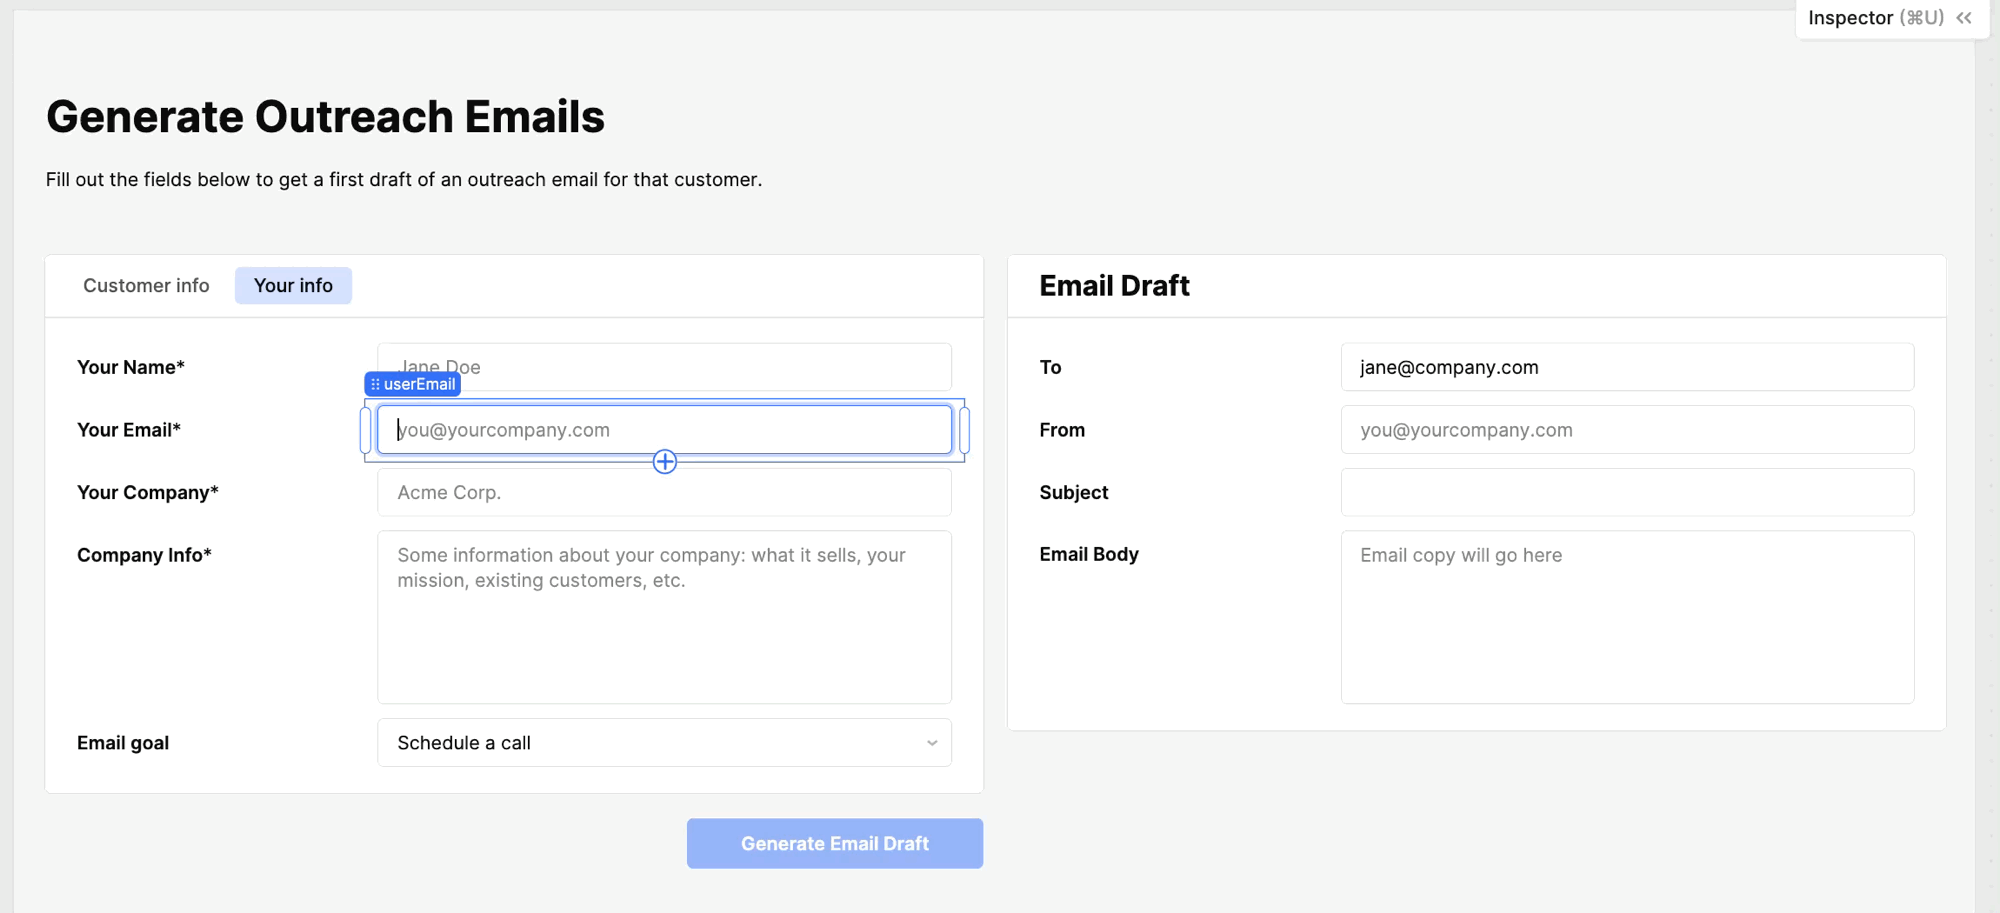2000x913 pixels.
Task: Select the Subject input field
Action: (x=1627, y=493)
